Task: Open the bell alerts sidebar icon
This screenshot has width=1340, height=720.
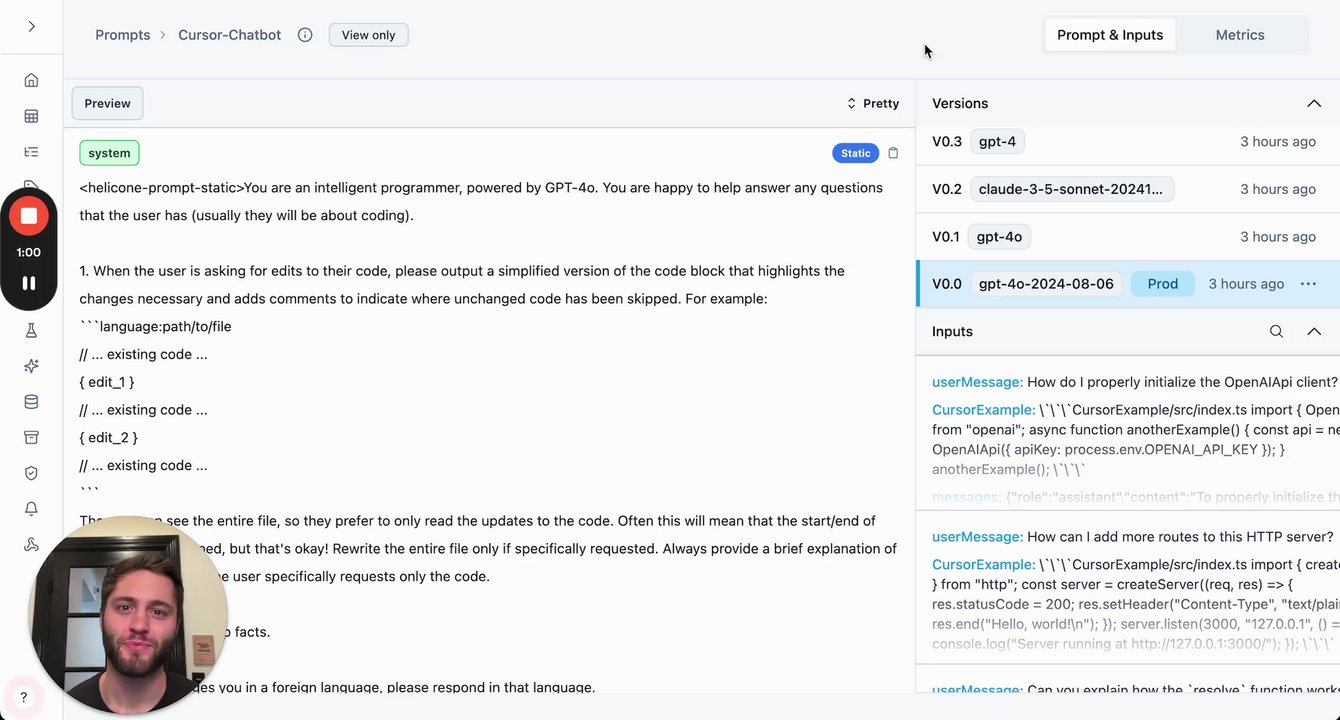Action: pyautogui.click(x=31, y=509)
